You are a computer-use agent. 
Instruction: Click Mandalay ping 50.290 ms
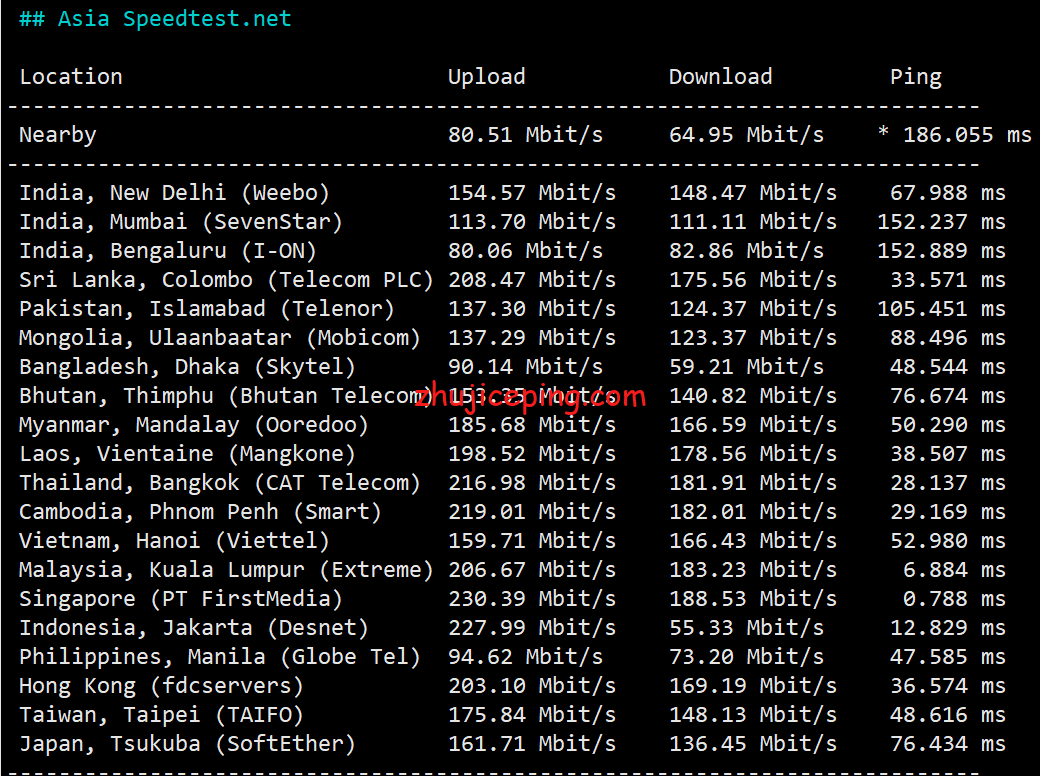tap(948, 425)
